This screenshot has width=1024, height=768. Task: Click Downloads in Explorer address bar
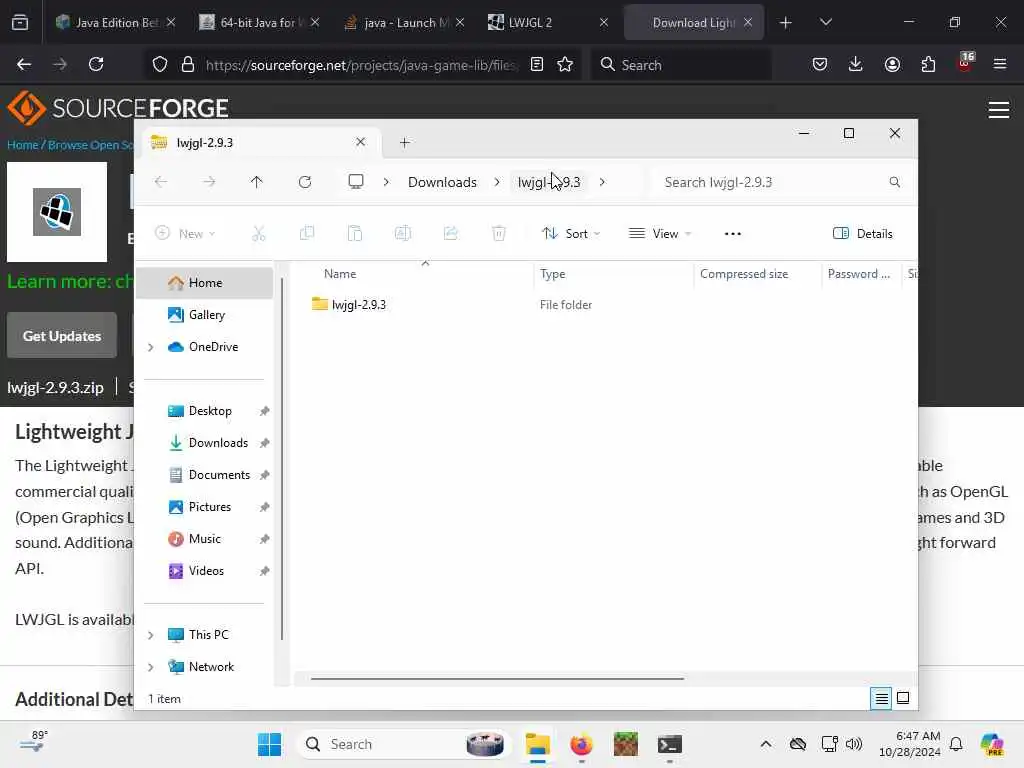pos(442,182)
